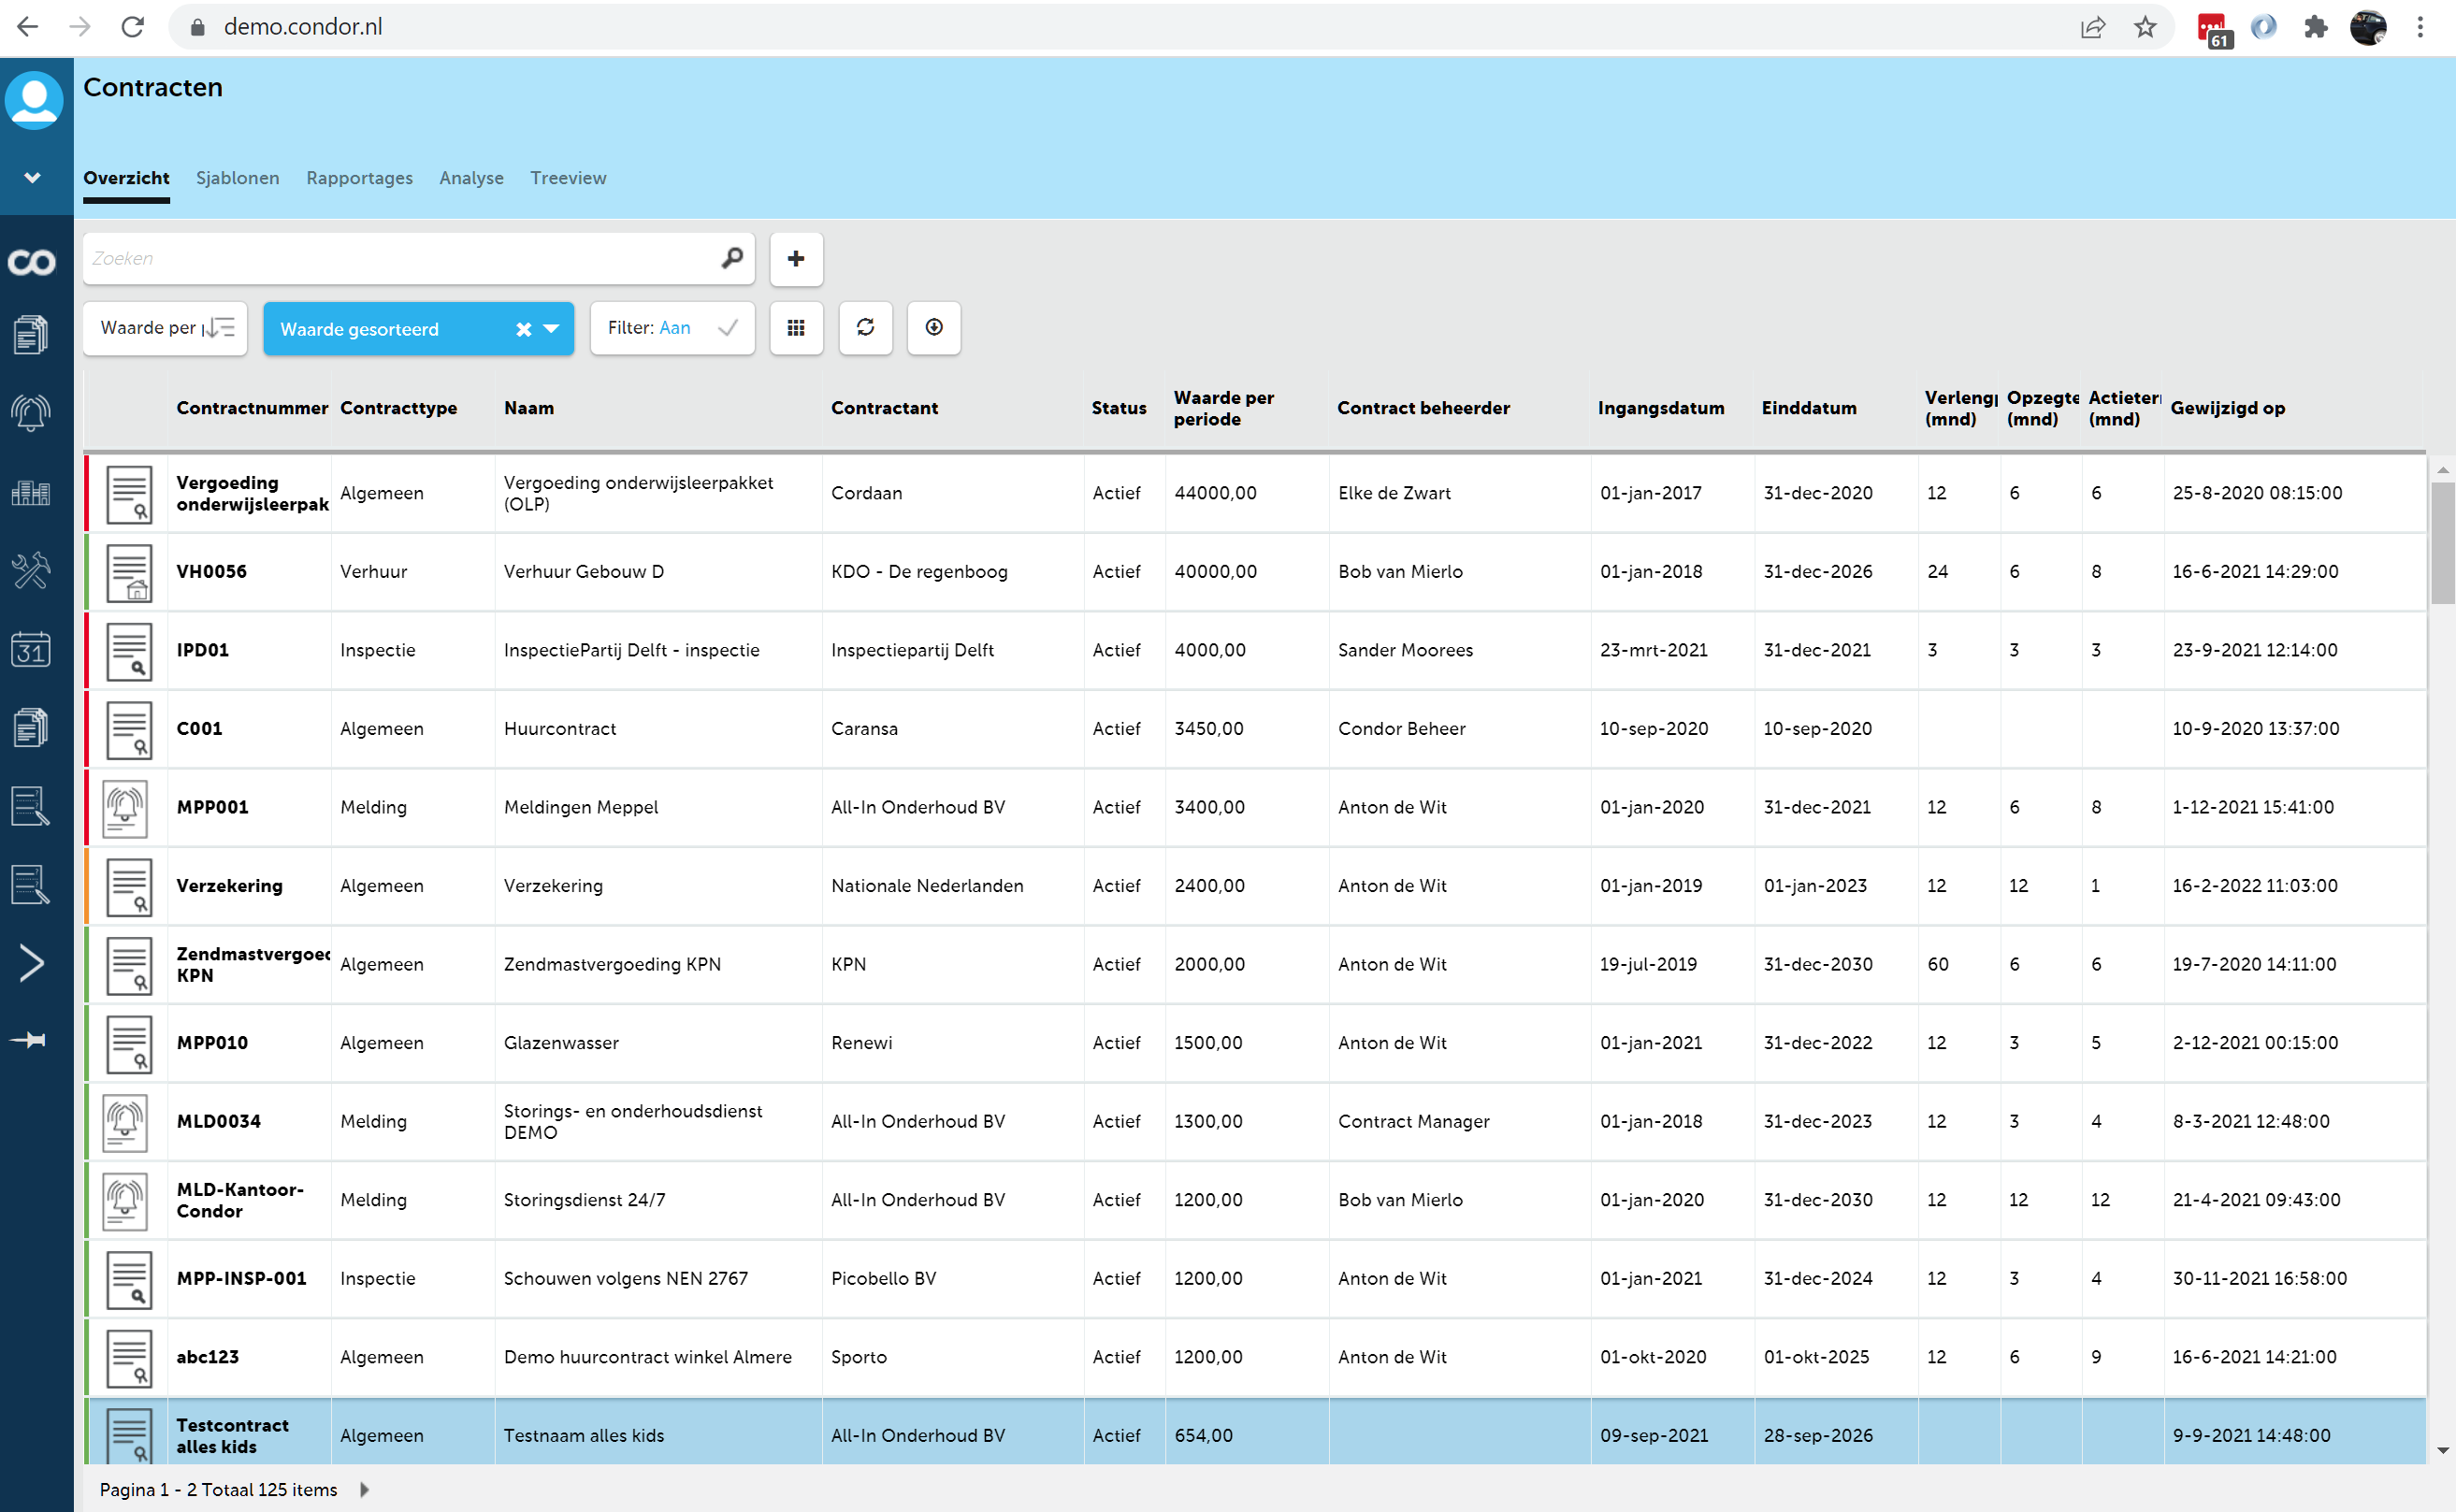Collapse the sidebar via the chevron below the avatar
2456x1512 pixels.
[x=31, y=177]
